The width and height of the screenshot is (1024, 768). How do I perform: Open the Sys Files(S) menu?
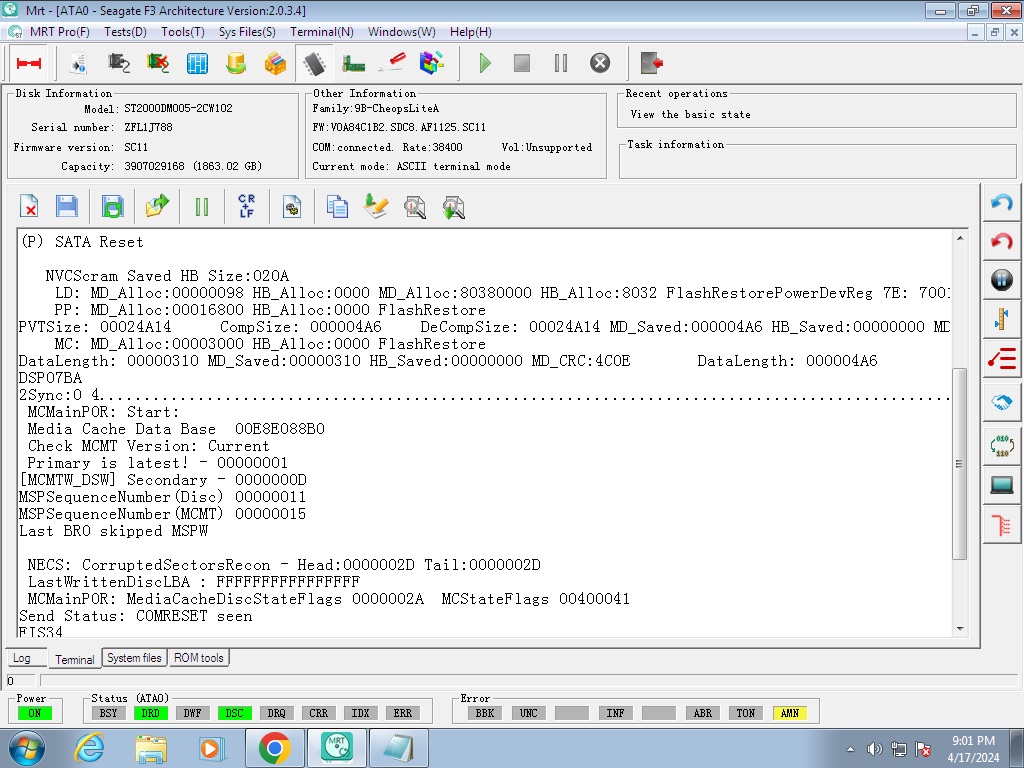pyautogui.click(x=247, y=32)
